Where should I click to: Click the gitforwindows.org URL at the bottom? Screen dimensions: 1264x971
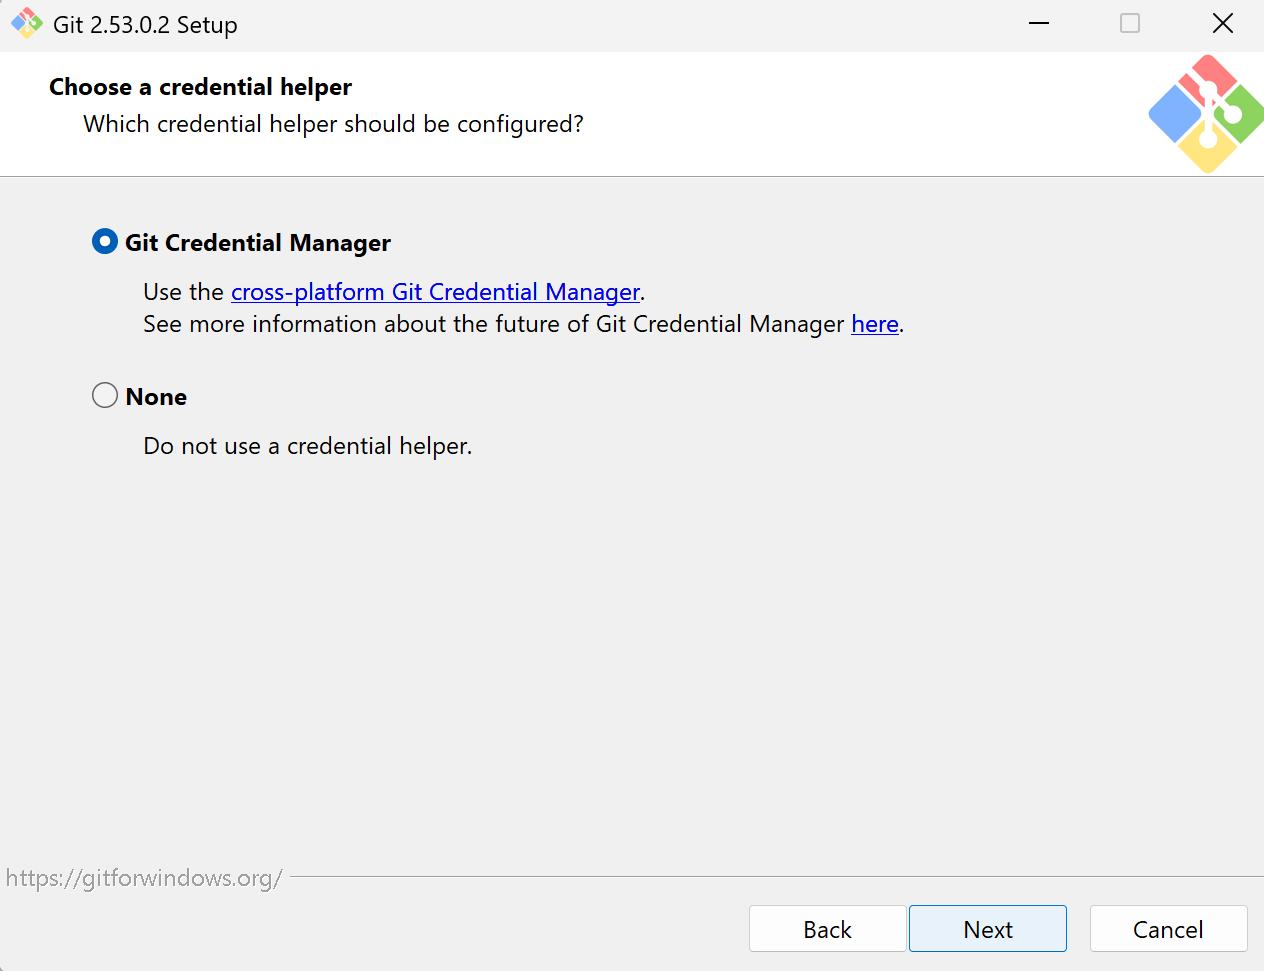coord(144,878)
